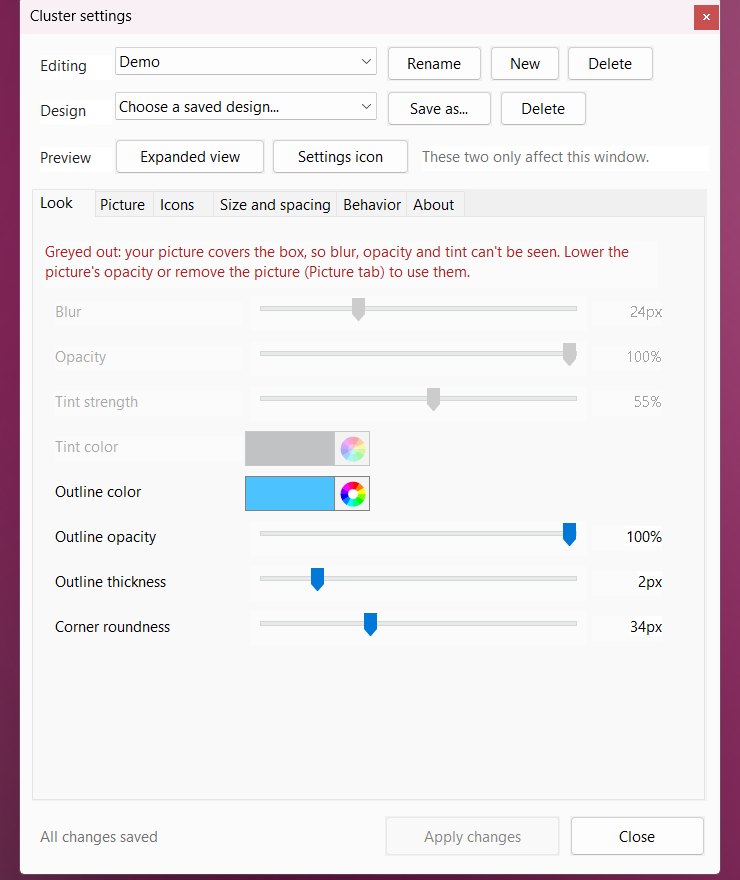Screen dimensions: 740x880
Task: Expand the Editing dropdown showing Demo
Action: tap(246, 61)
